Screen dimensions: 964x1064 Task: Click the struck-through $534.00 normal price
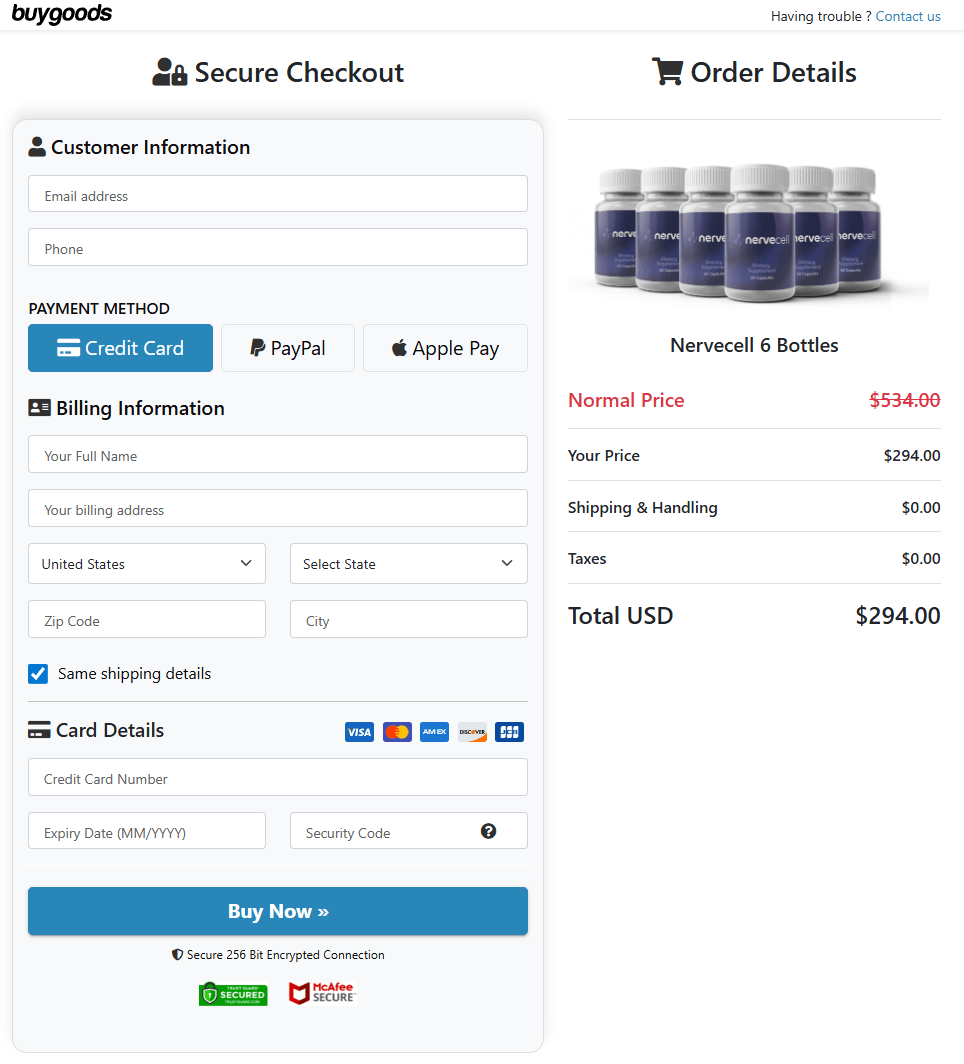coord(905,400)
